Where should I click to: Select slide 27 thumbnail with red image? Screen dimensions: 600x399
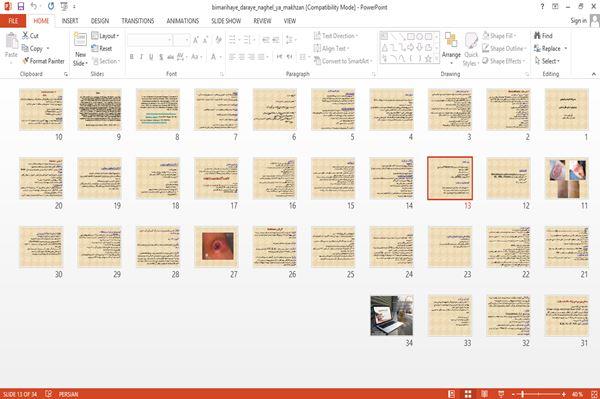[x=217, y=247]
